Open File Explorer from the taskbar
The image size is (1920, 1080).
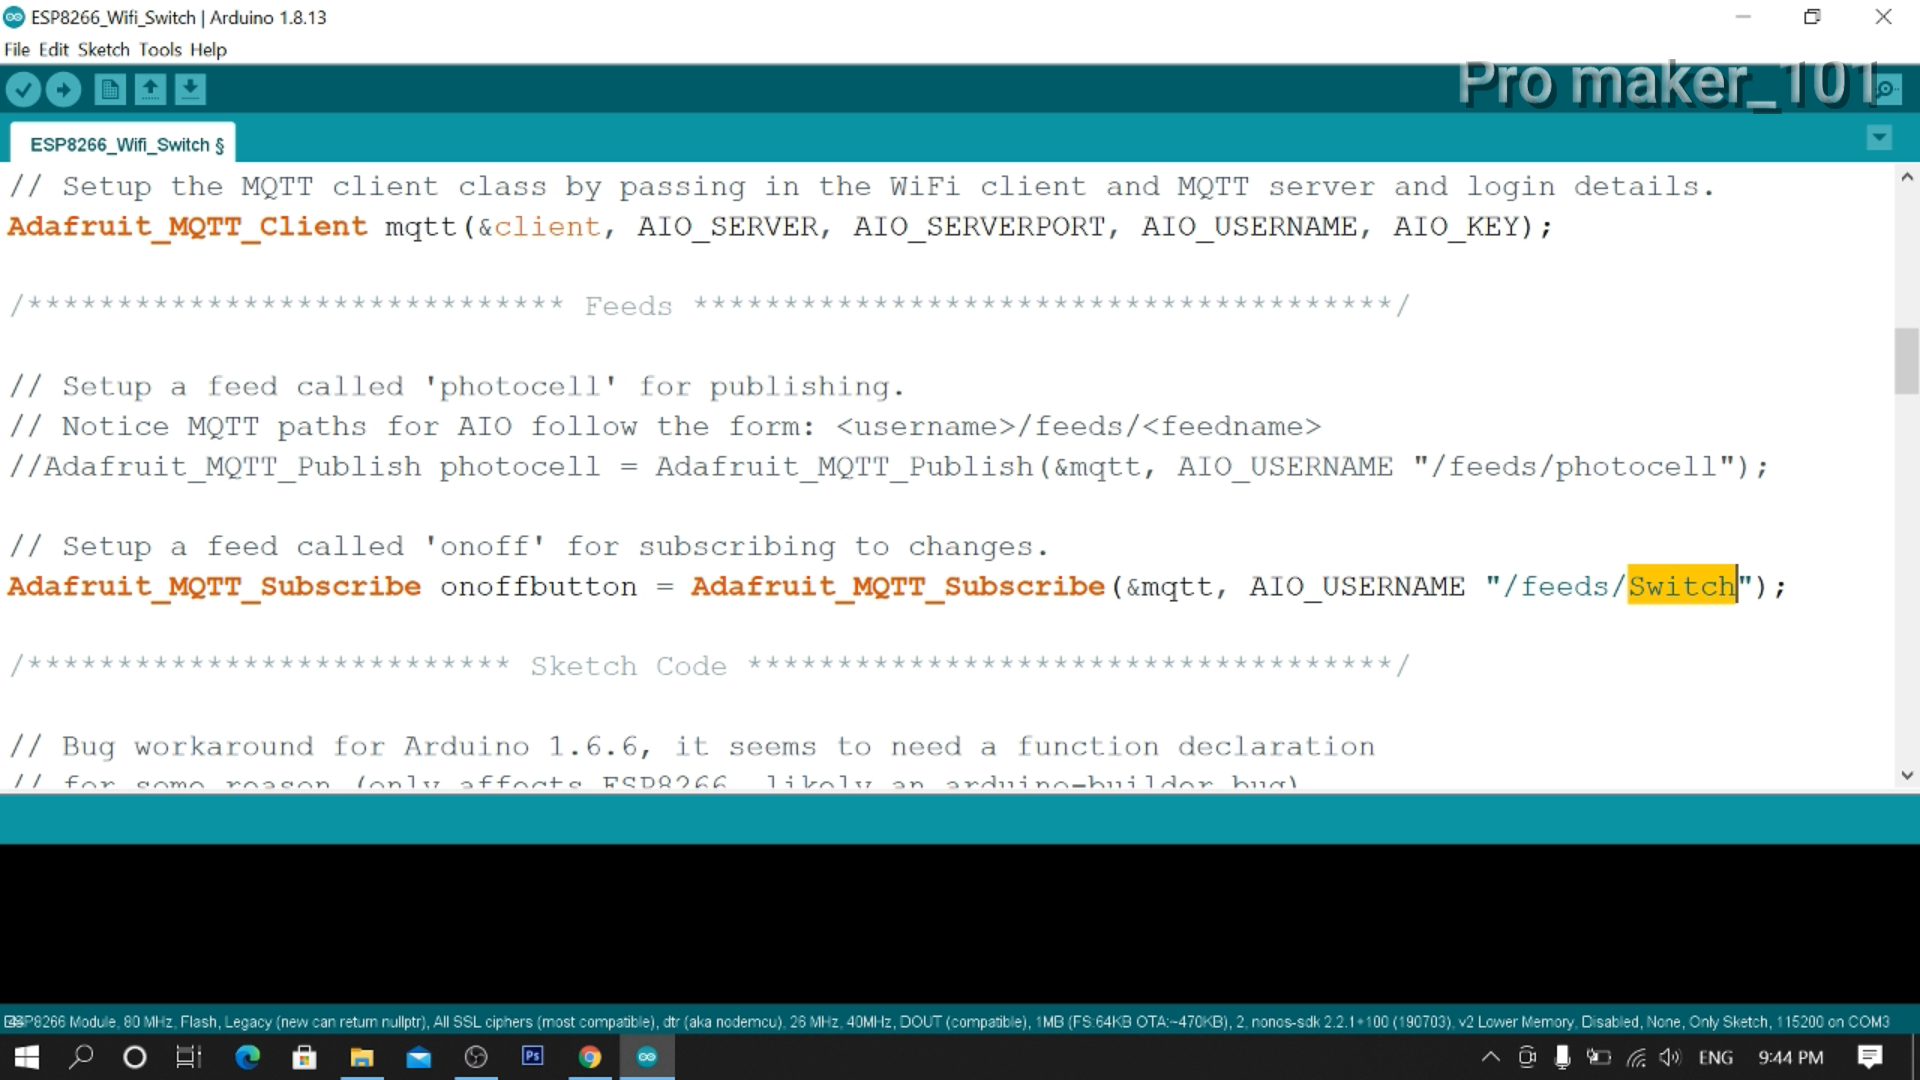coord(362,1057)
